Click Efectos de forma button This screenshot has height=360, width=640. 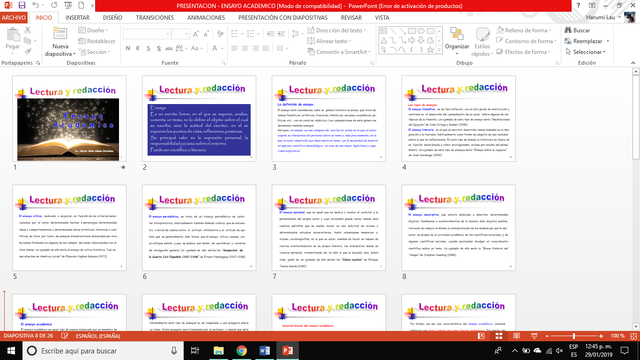(x=524, y=52)
